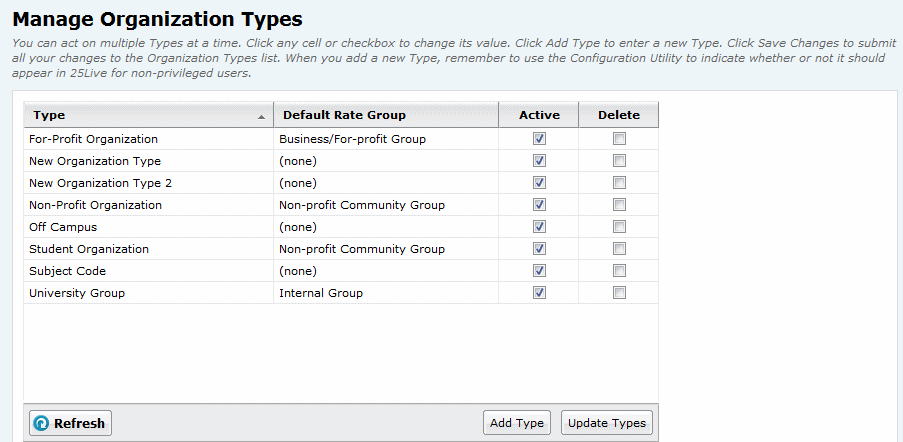Sort table by Active column header
This screenshot has width=903, height=442.
point(539,115)
